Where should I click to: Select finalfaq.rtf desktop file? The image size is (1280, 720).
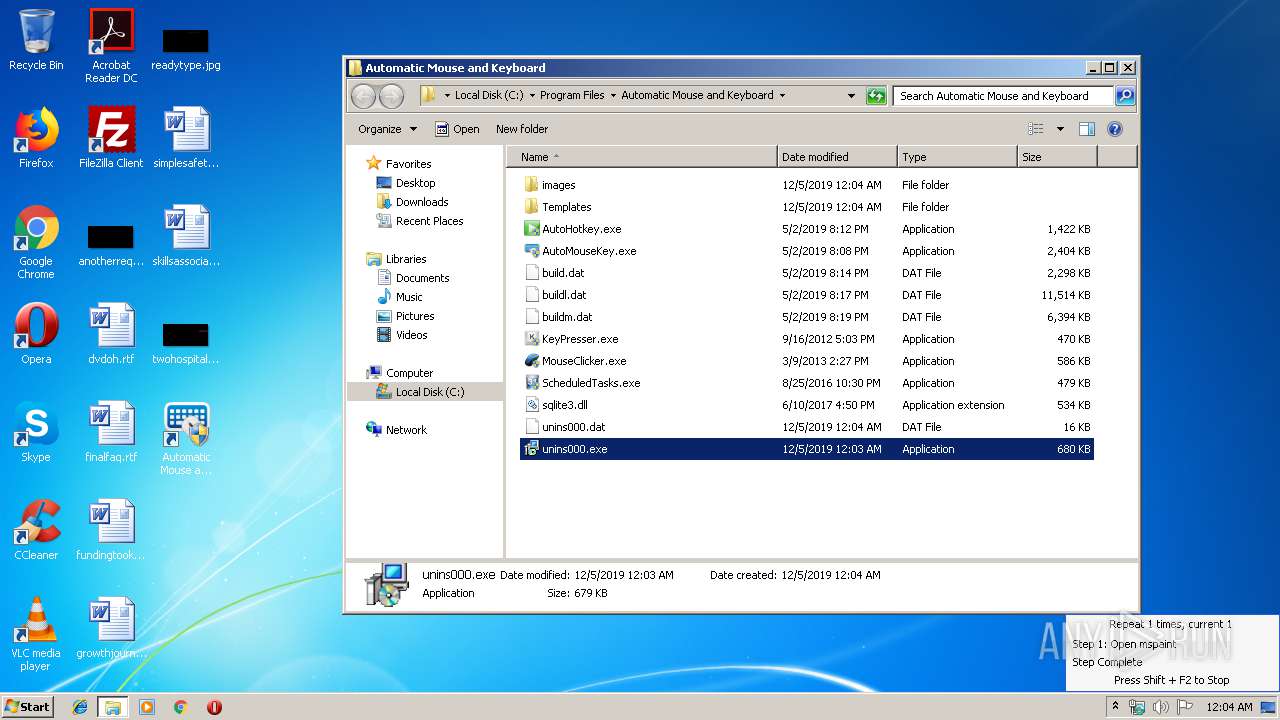[111, 432]
